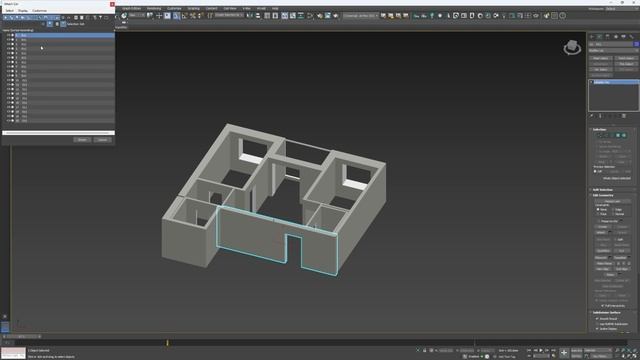
Task: Click the Attach List horizontal scrollbar
Action: pyautogui.click(x=58, y=133)
